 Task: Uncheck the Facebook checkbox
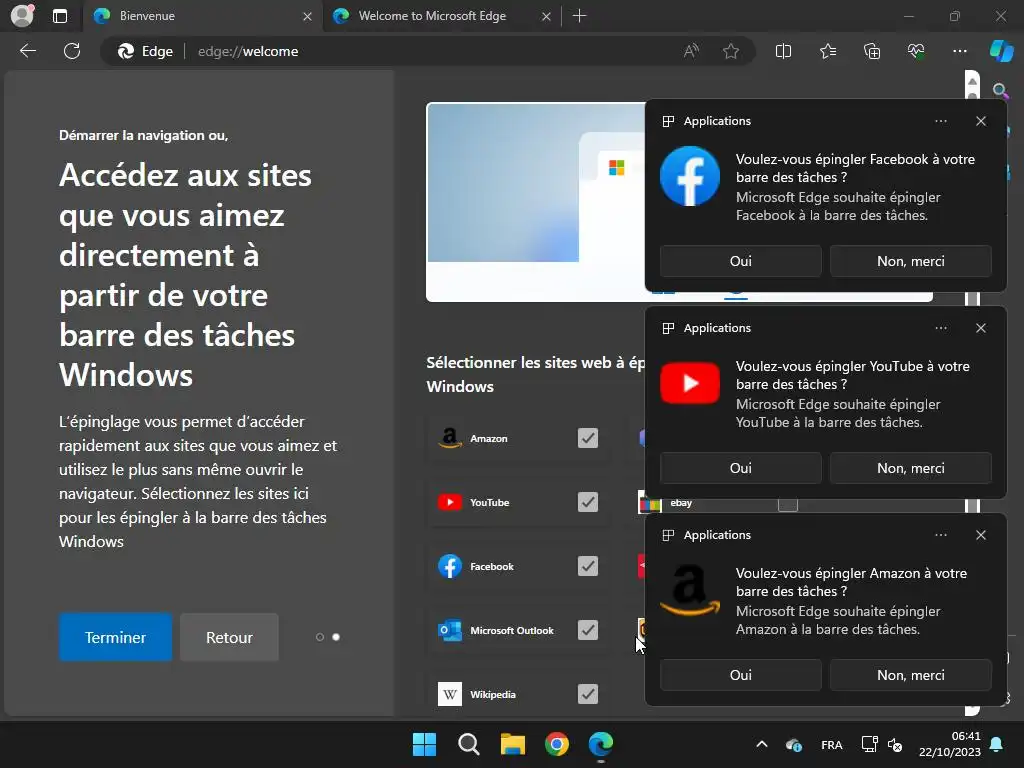pos(588,566)
